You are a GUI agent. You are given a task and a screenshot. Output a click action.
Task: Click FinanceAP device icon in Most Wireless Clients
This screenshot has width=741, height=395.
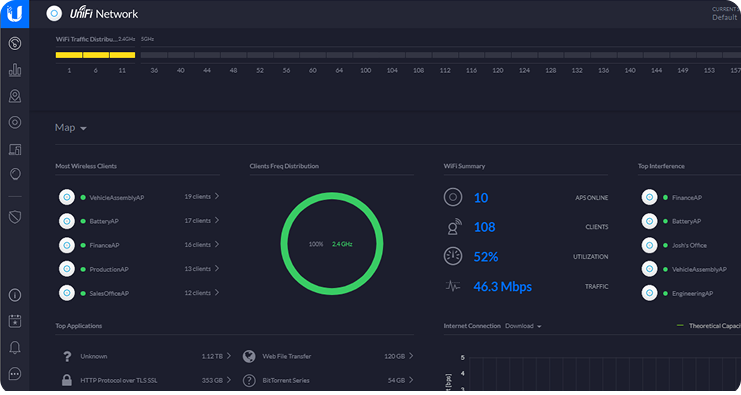[x=67, y=245]
